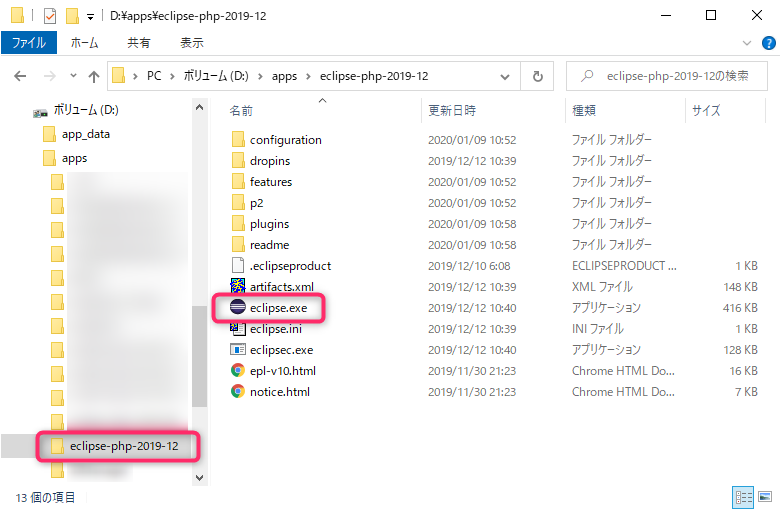Select the eclipsec.exe application icon
The image size is (781, 510).
coord(238,349)
